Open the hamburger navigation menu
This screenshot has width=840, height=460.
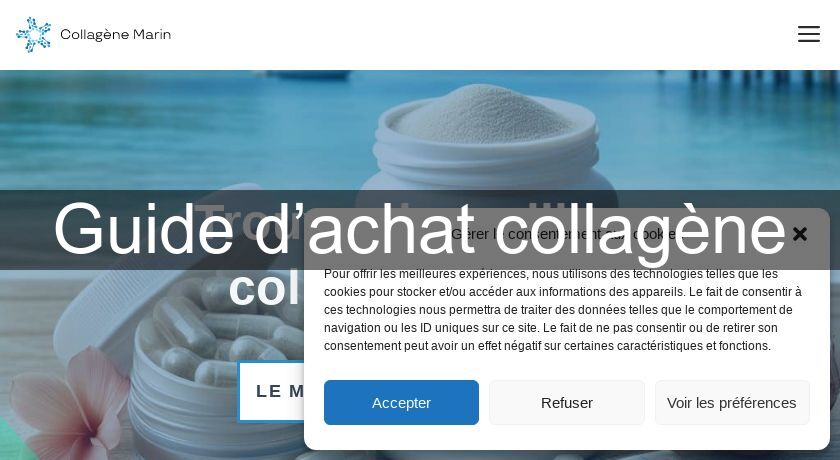[808, 34]
